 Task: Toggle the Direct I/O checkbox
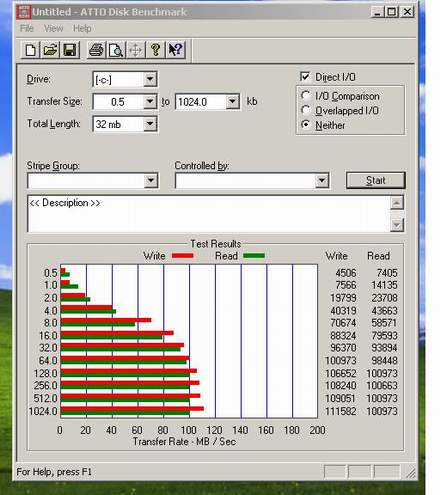point(305,77)
